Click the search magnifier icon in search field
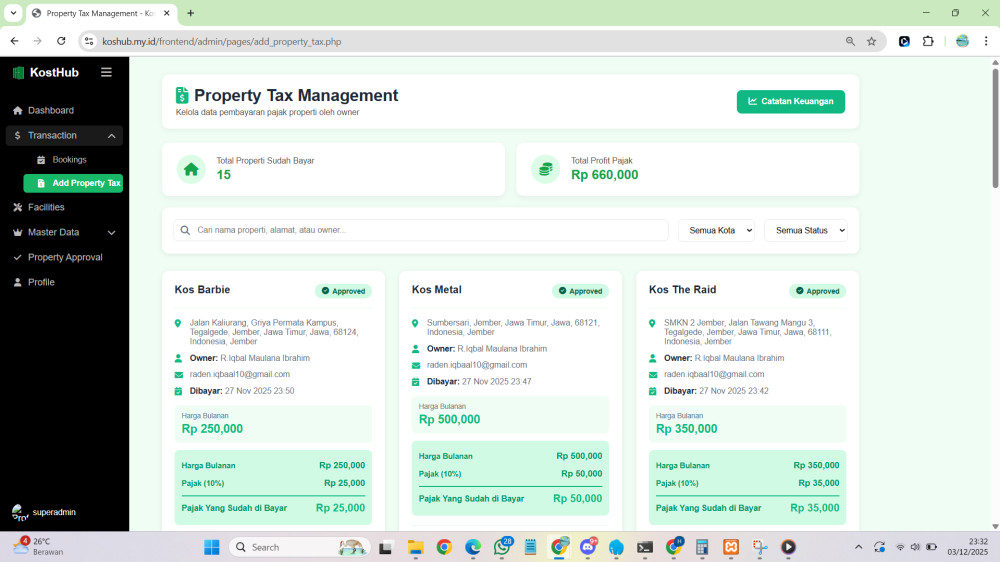The image size is (1000, 562). 185,230
